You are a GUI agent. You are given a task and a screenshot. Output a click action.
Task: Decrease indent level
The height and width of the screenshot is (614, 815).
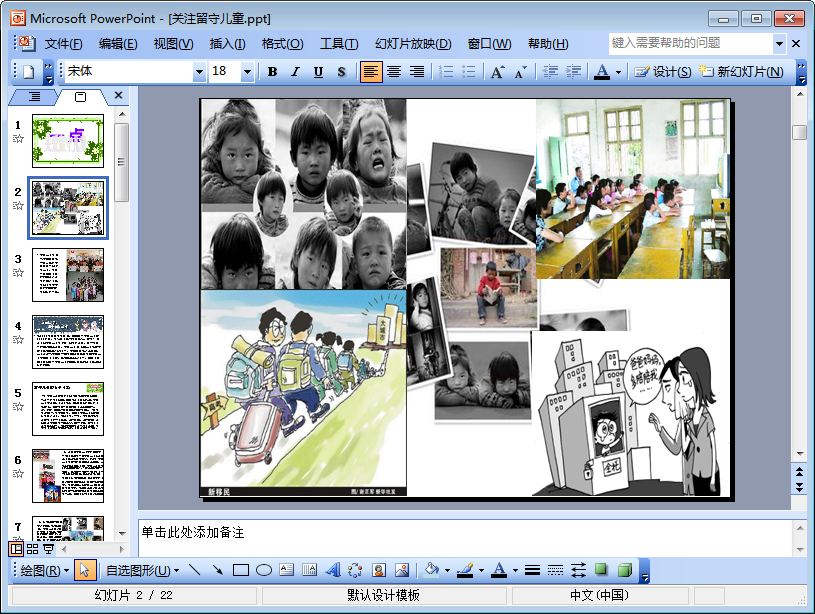(550, 72)
